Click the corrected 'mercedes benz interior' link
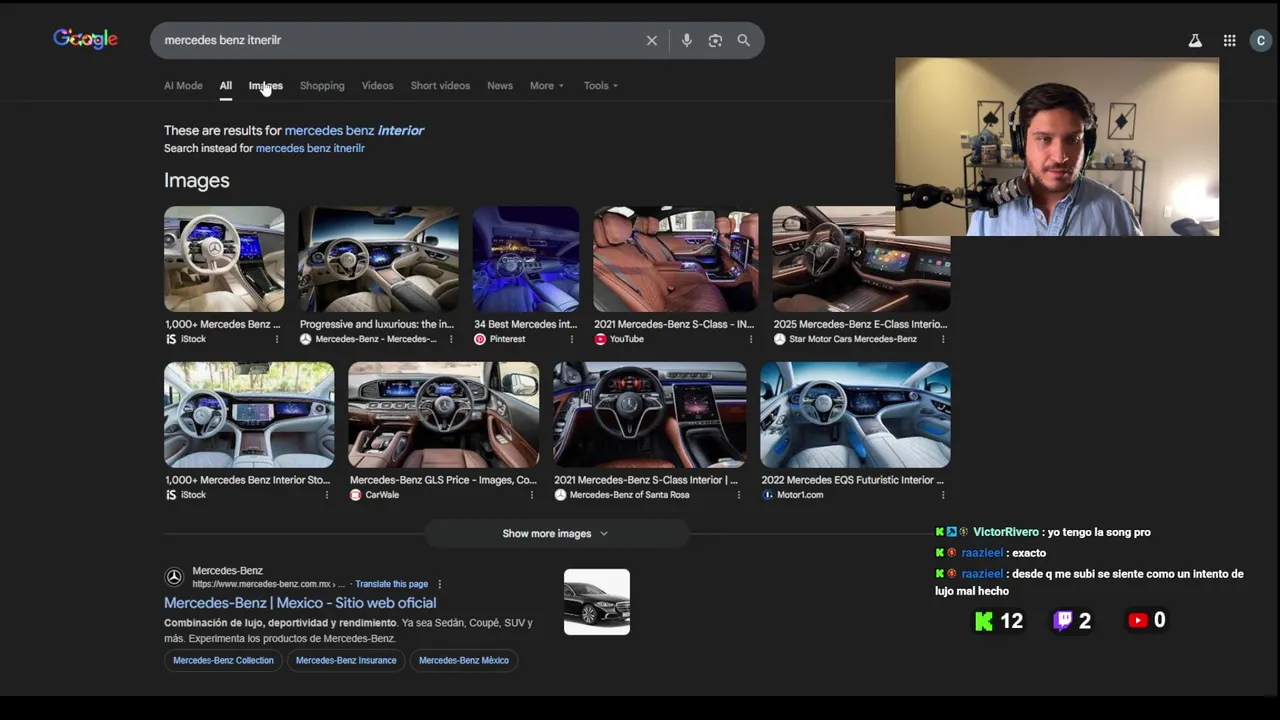This screenshot has height=720, width=1280. (354, 130)
